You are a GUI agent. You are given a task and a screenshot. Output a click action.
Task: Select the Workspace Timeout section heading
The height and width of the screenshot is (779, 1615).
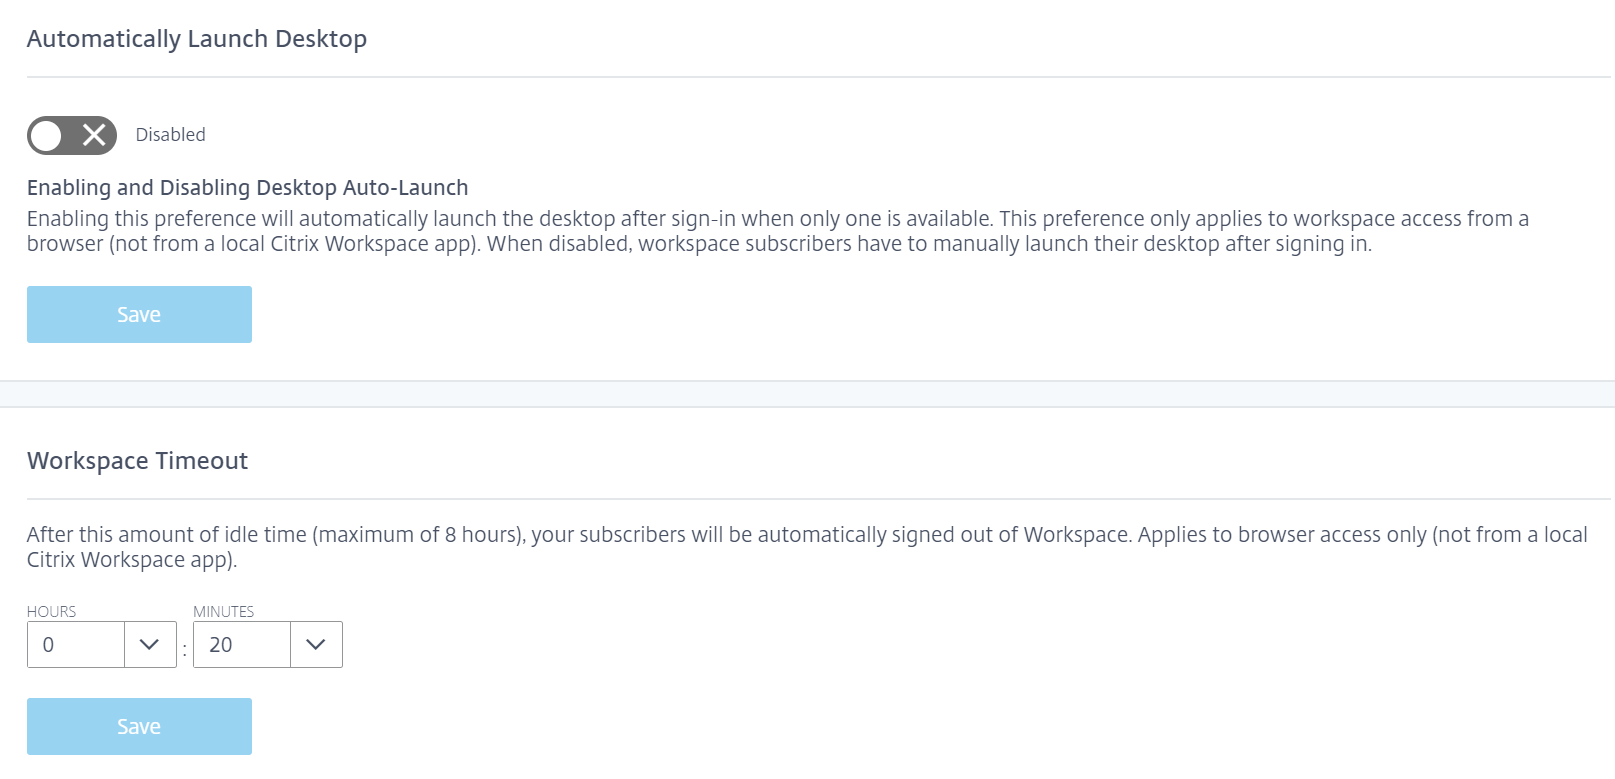(137, 461)
